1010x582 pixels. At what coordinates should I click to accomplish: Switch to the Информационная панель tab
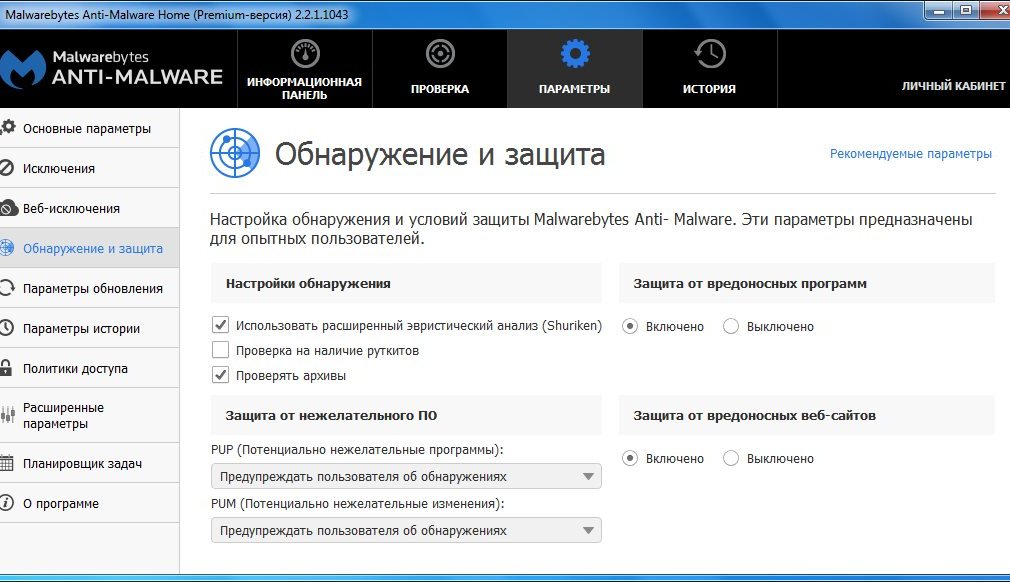point(305,68)
